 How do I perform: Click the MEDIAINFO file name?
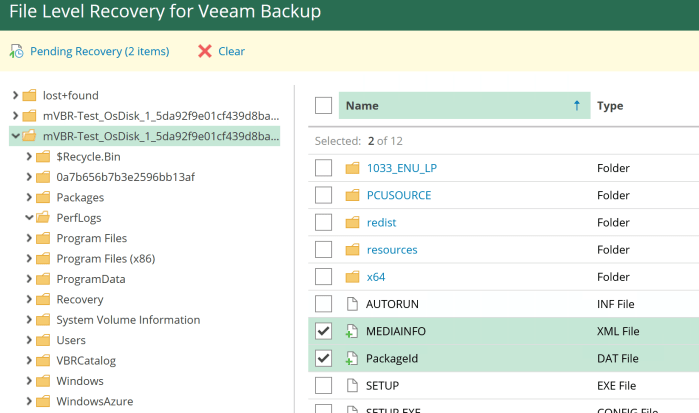396,331
